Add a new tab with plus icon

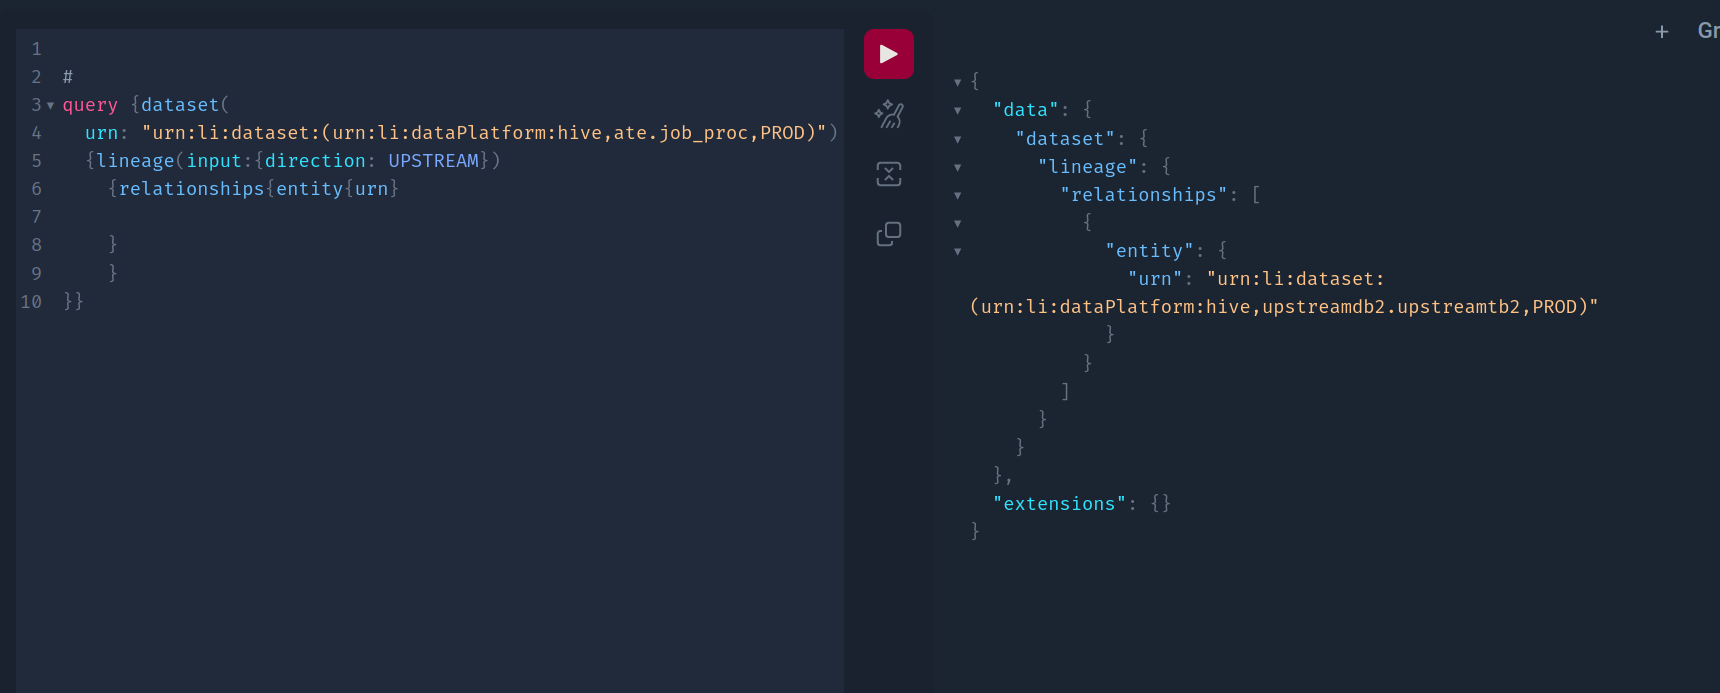pyautogui.click(x=1661, y=32)
